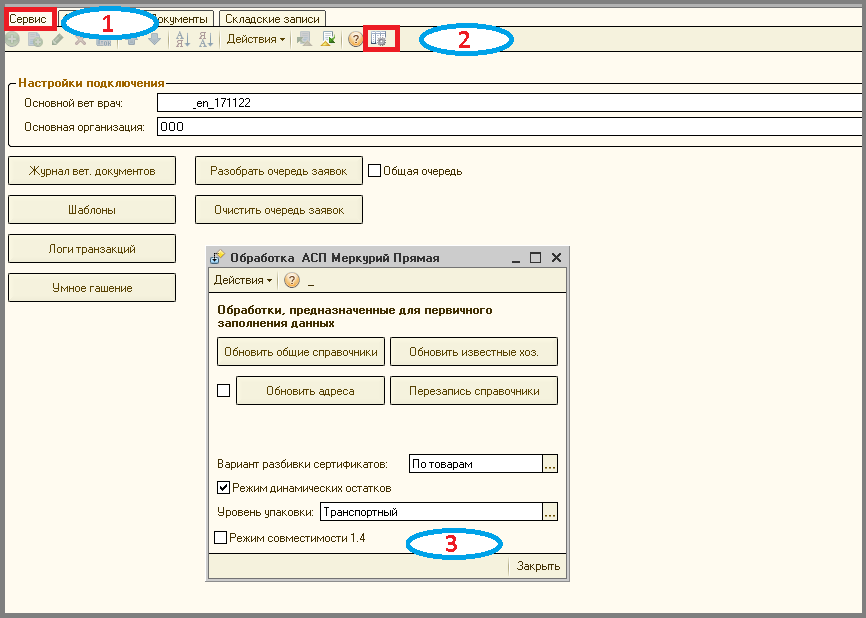This screenshot has height=618, width=866.
Task: Open the list settings icon in toolbar
Action: 379,39
